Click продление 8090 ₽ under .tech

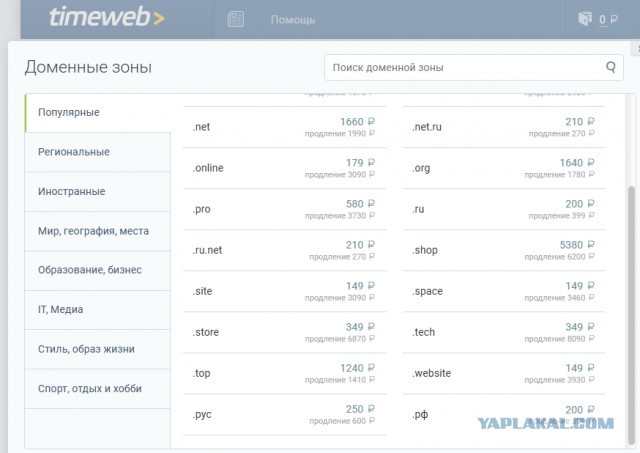(559, 339)
